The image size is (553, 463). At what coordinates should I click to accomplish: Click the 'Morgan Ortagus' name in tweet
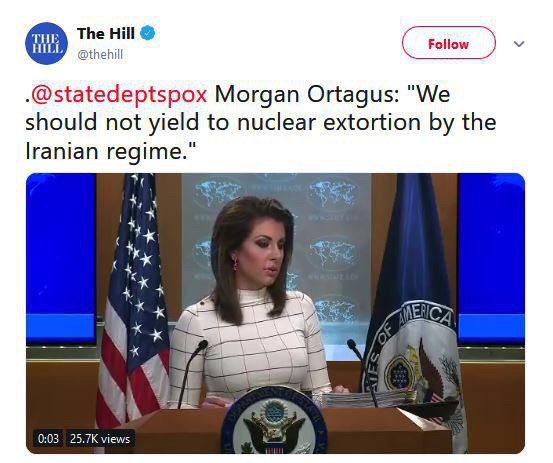(x=307, y=94)
